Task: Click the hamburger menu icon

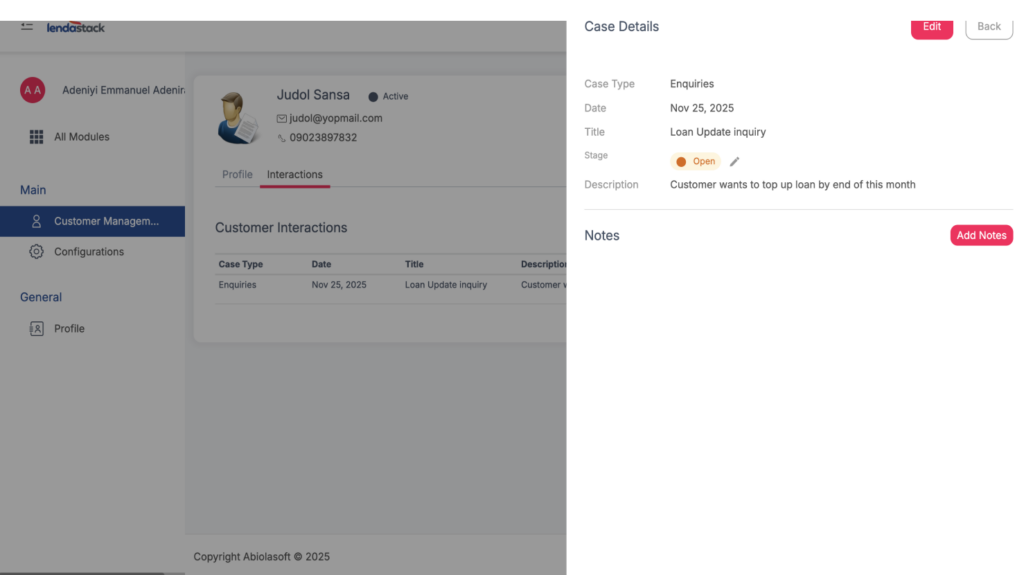Action: tap(27, 26)
